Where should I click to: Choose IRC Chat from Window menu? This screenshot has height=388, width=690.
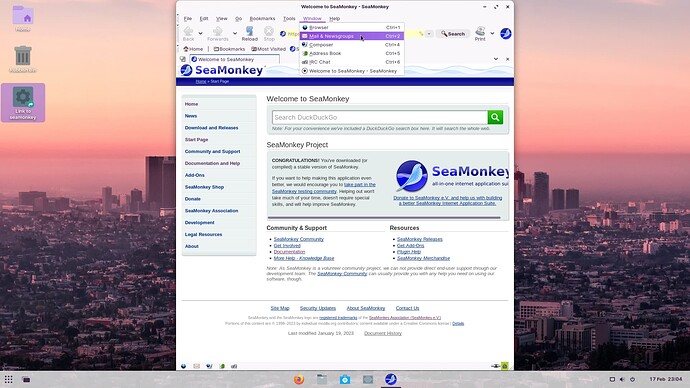pos(352,62)
